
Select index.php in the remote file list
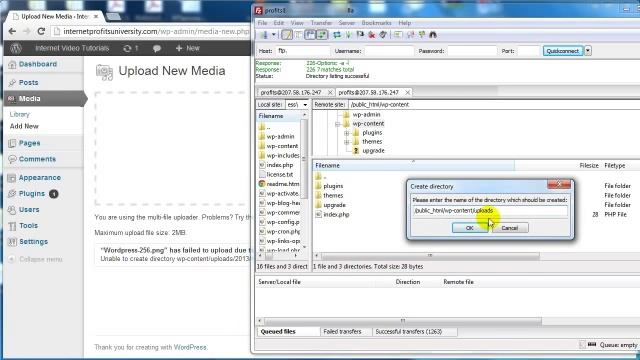pyautogui.click(x=336, y=215)
